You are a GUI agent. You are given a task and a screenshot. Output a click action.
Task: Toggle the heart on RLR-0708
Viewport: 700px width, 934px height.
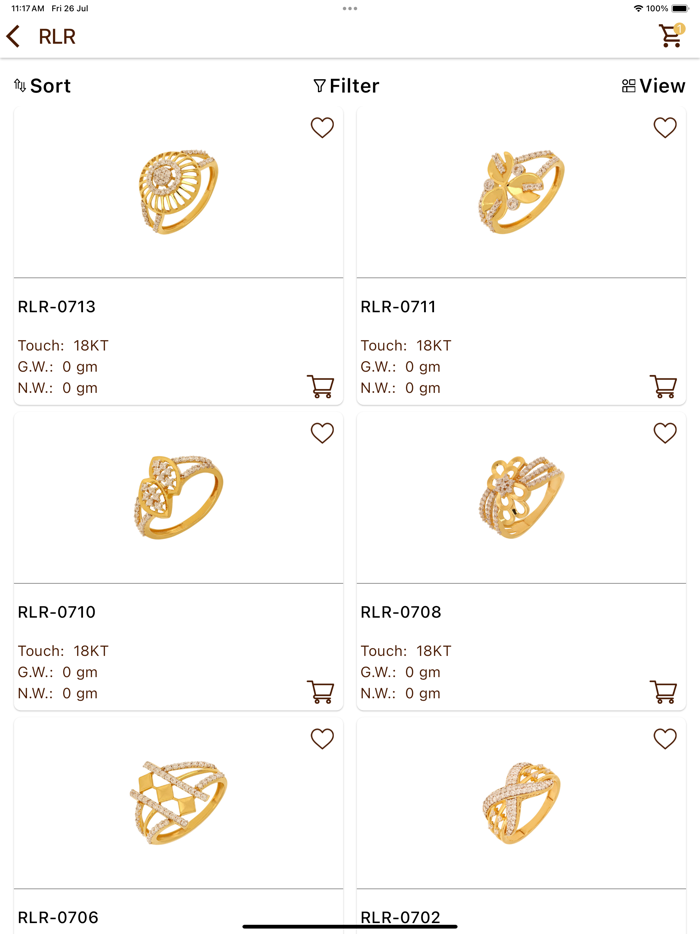[664, 433]
